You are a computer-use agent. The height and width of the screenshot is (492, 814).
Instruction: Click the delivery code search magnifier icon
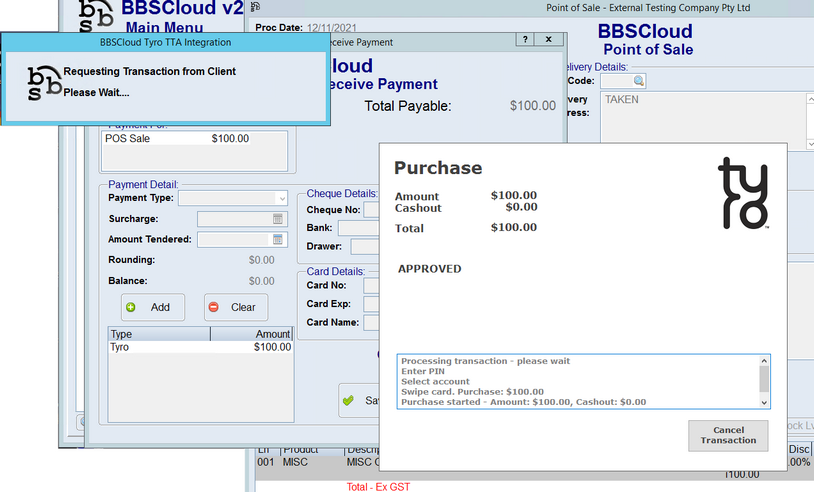(x=636, y=80)
